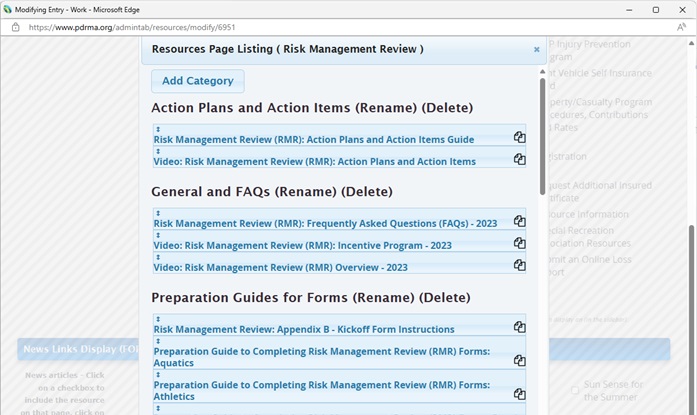Click copy icon for FAQs - 2023 entry
Viewport: 697px width, 415px height.
pyautogui.click(x=519, y=221)
